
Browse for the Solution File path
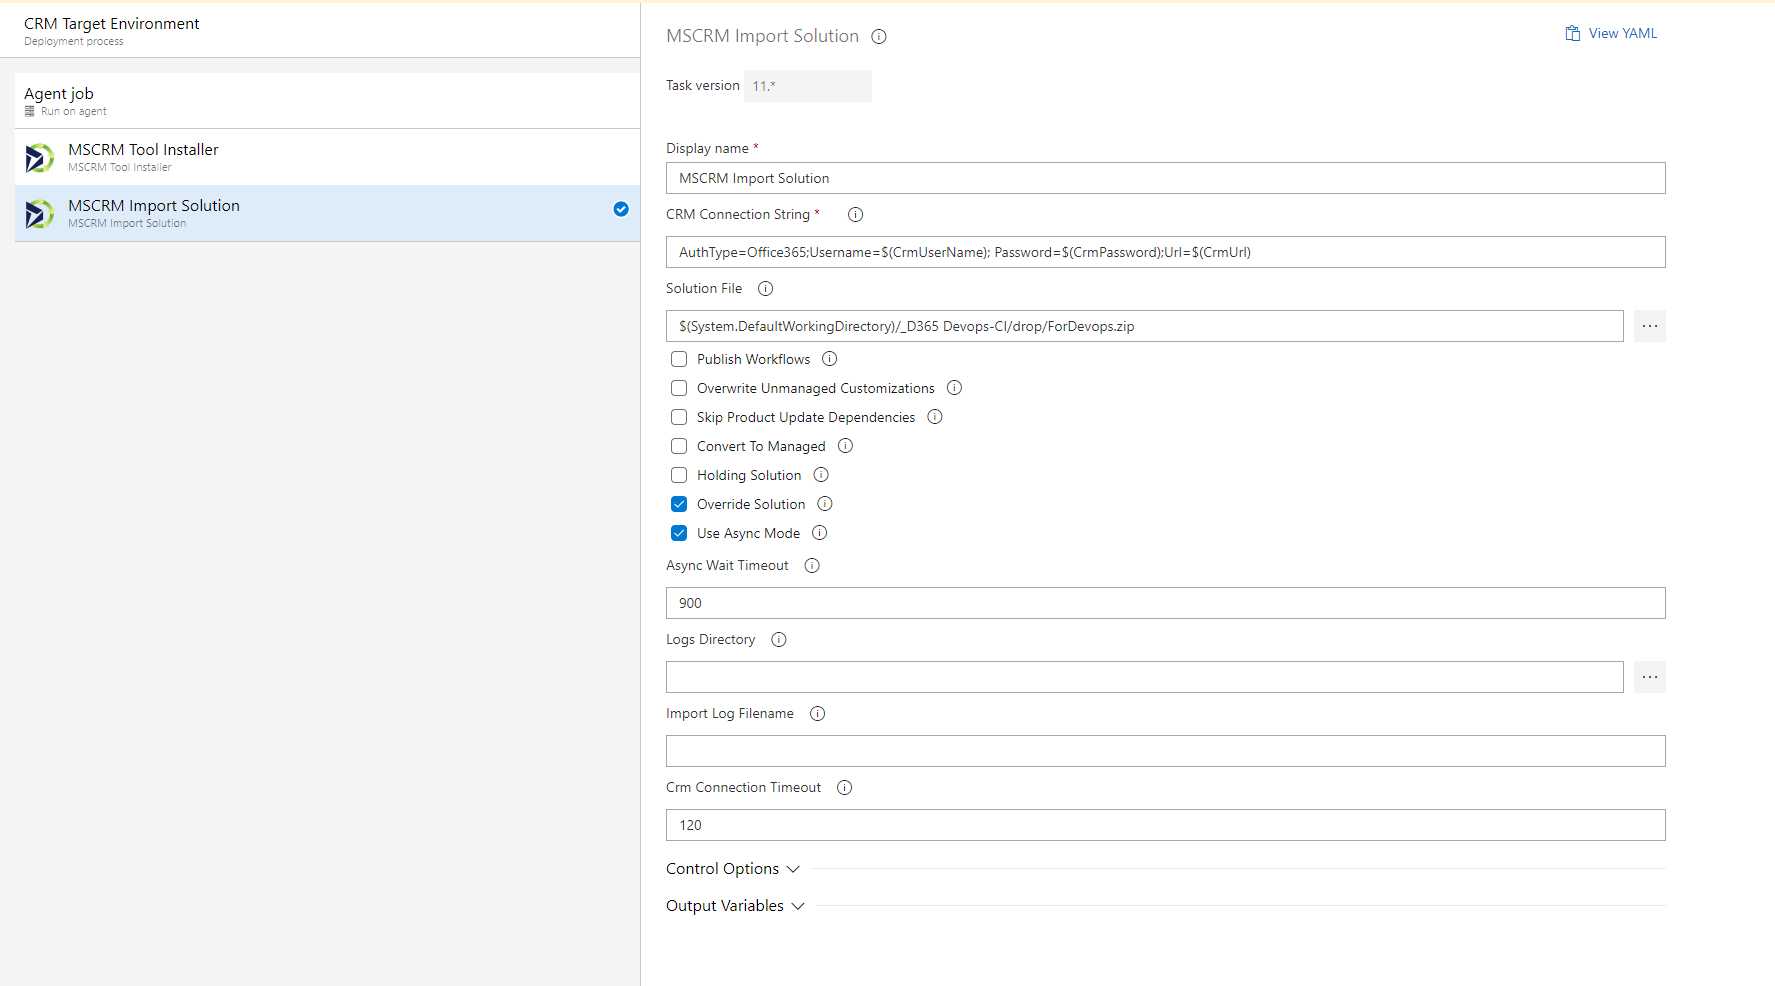[1650, 326]
